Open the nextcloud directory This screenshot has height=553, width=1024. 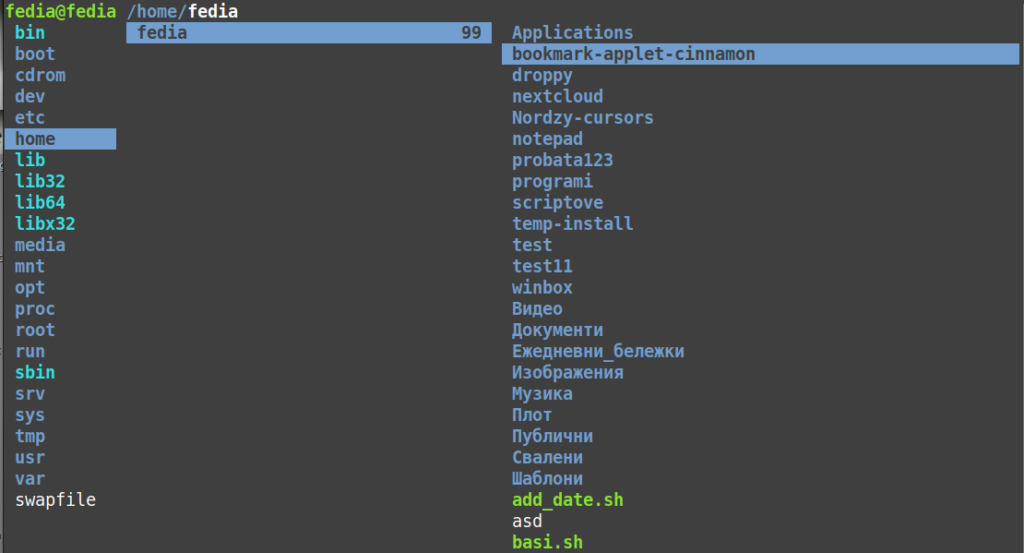pos(557,97)
